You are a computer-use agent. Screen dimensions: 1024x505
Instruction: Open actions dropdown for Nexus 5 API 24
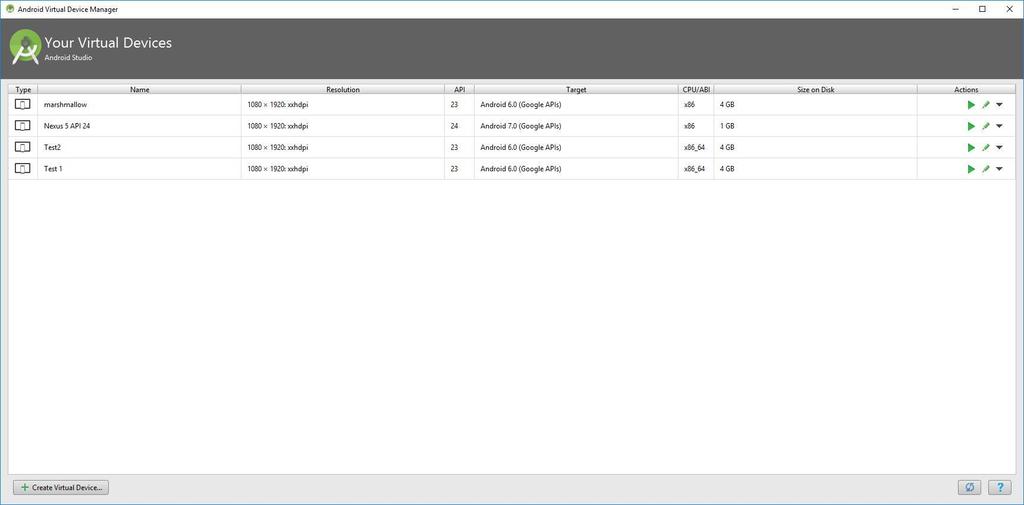click(999, 126)
